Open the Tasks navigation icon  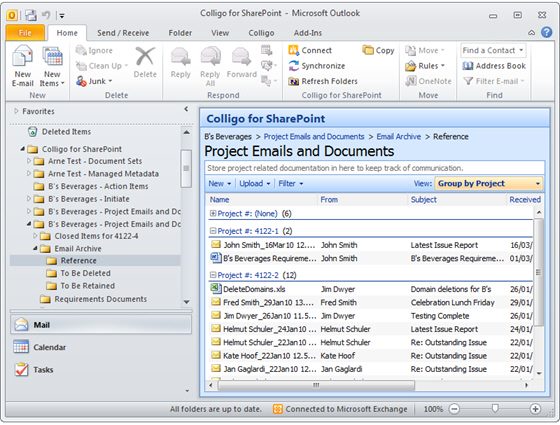[x=21, y=369]
